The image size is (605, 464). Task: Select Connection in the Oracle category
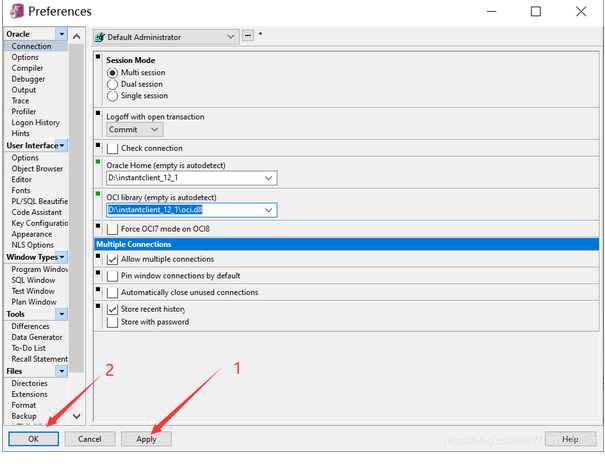[31, 46]
